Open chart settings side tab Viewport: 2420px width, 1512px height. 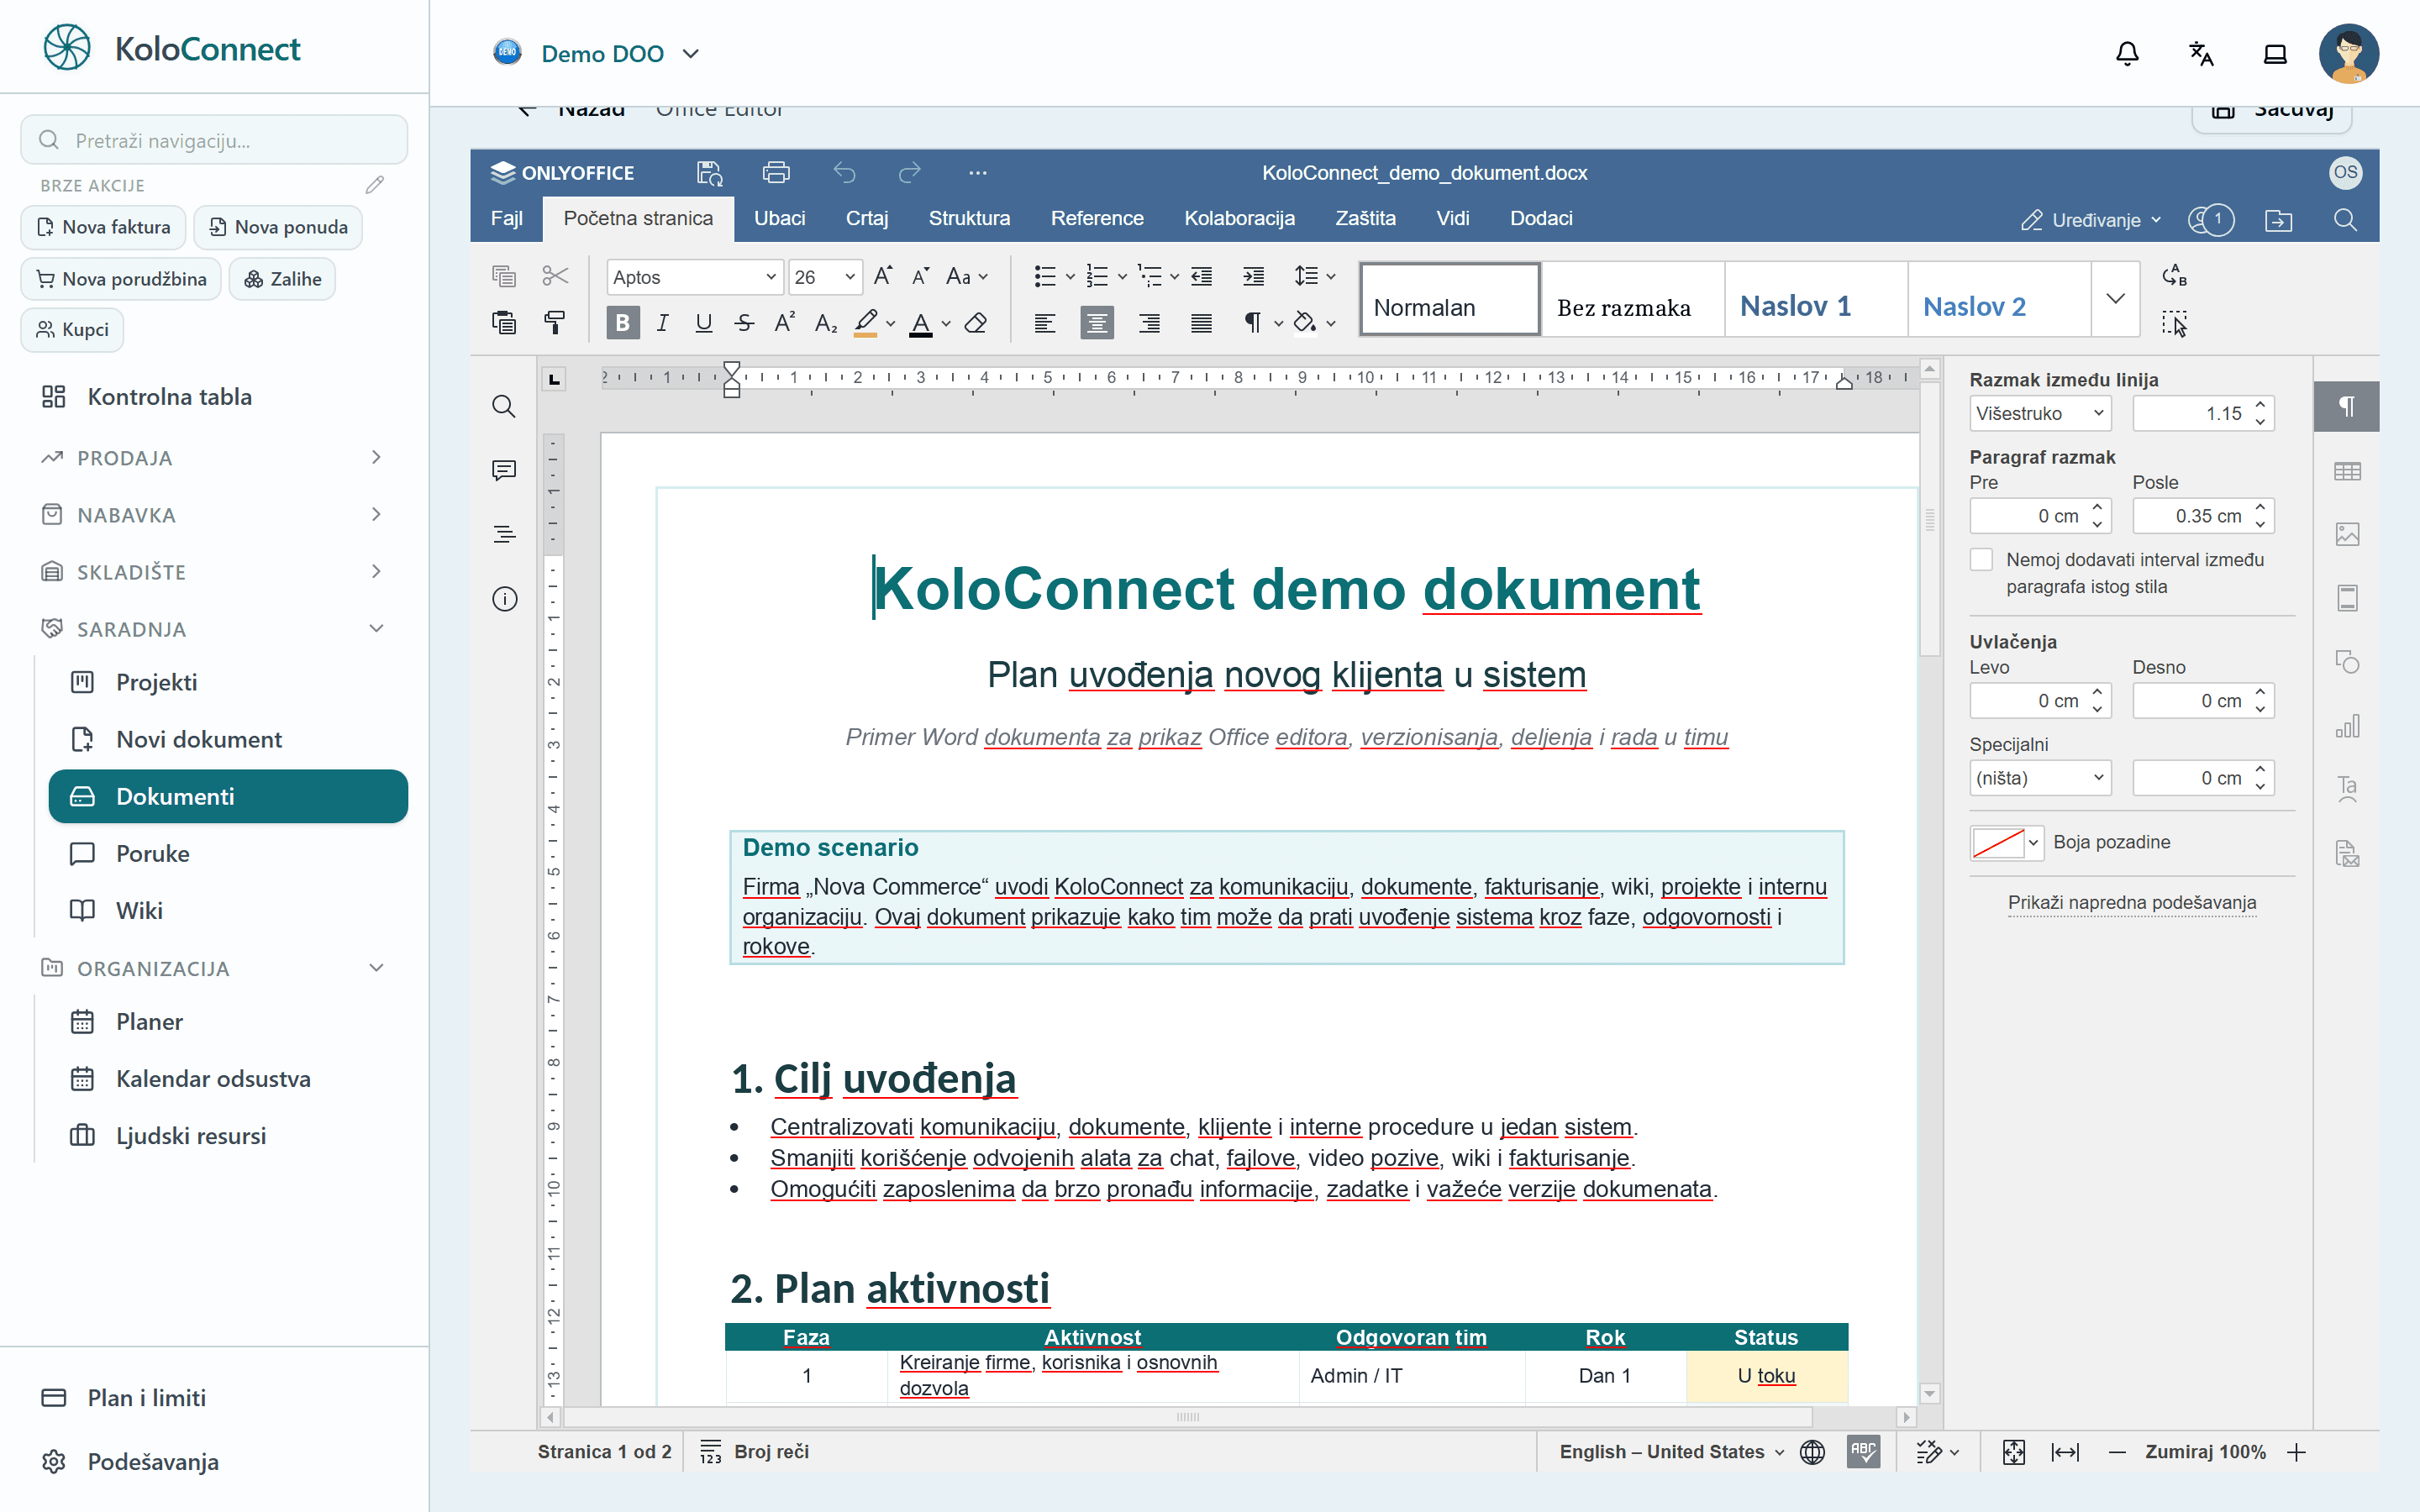(x=2347, y=726)
